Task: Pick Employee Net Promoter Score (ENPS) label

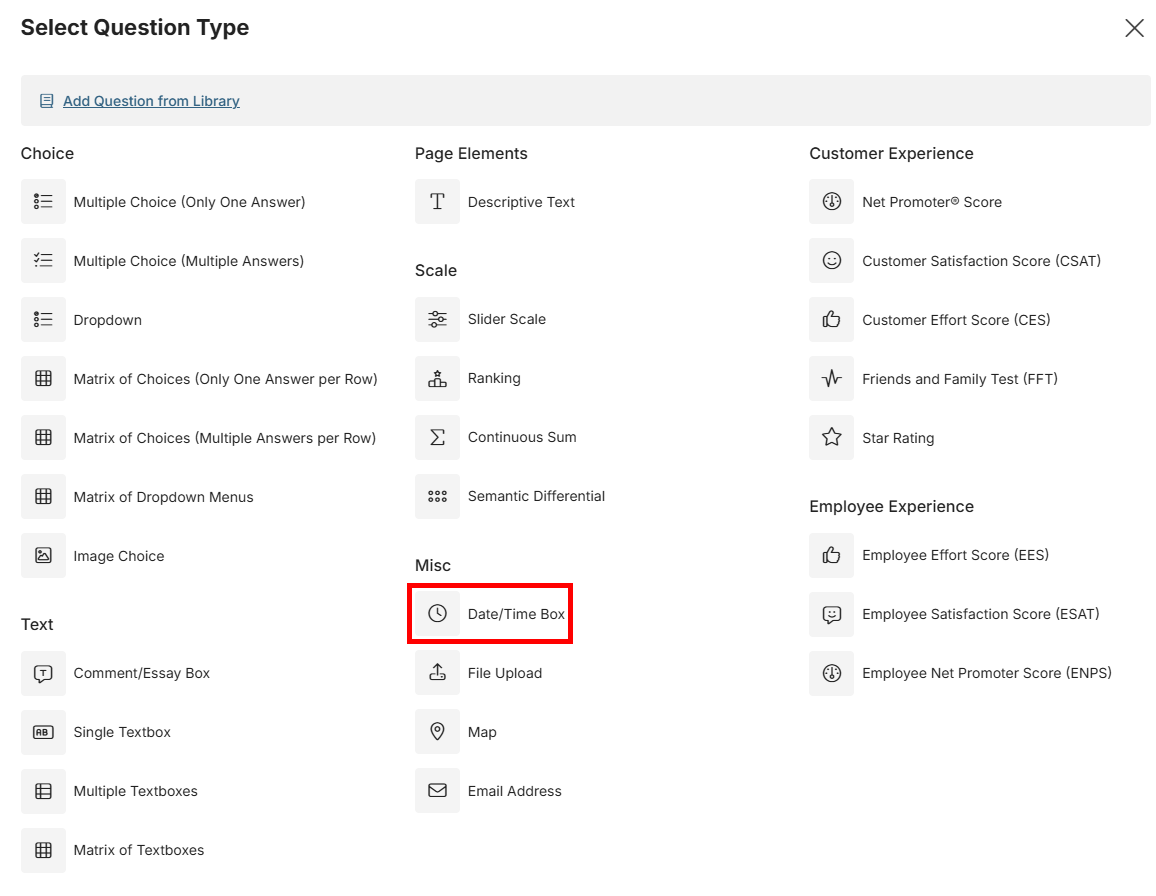Action: click(x=987, y=673)
